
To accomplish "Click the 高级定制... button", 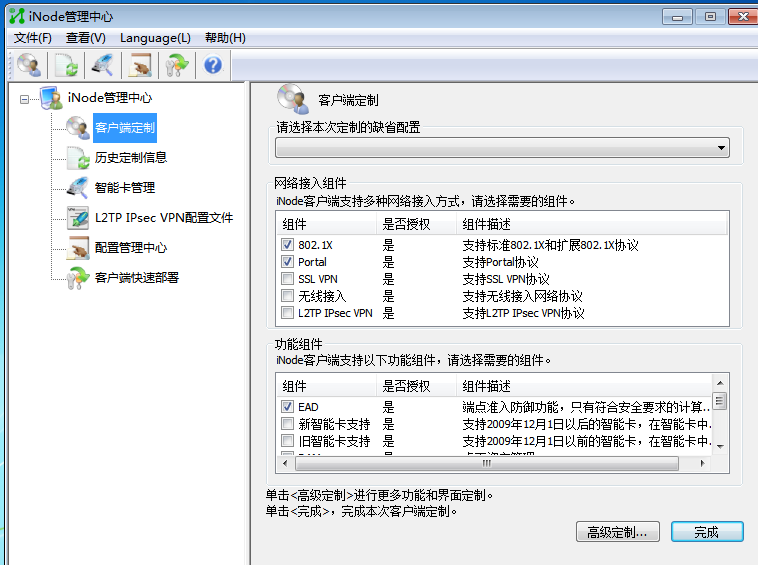I will (618, 532).
